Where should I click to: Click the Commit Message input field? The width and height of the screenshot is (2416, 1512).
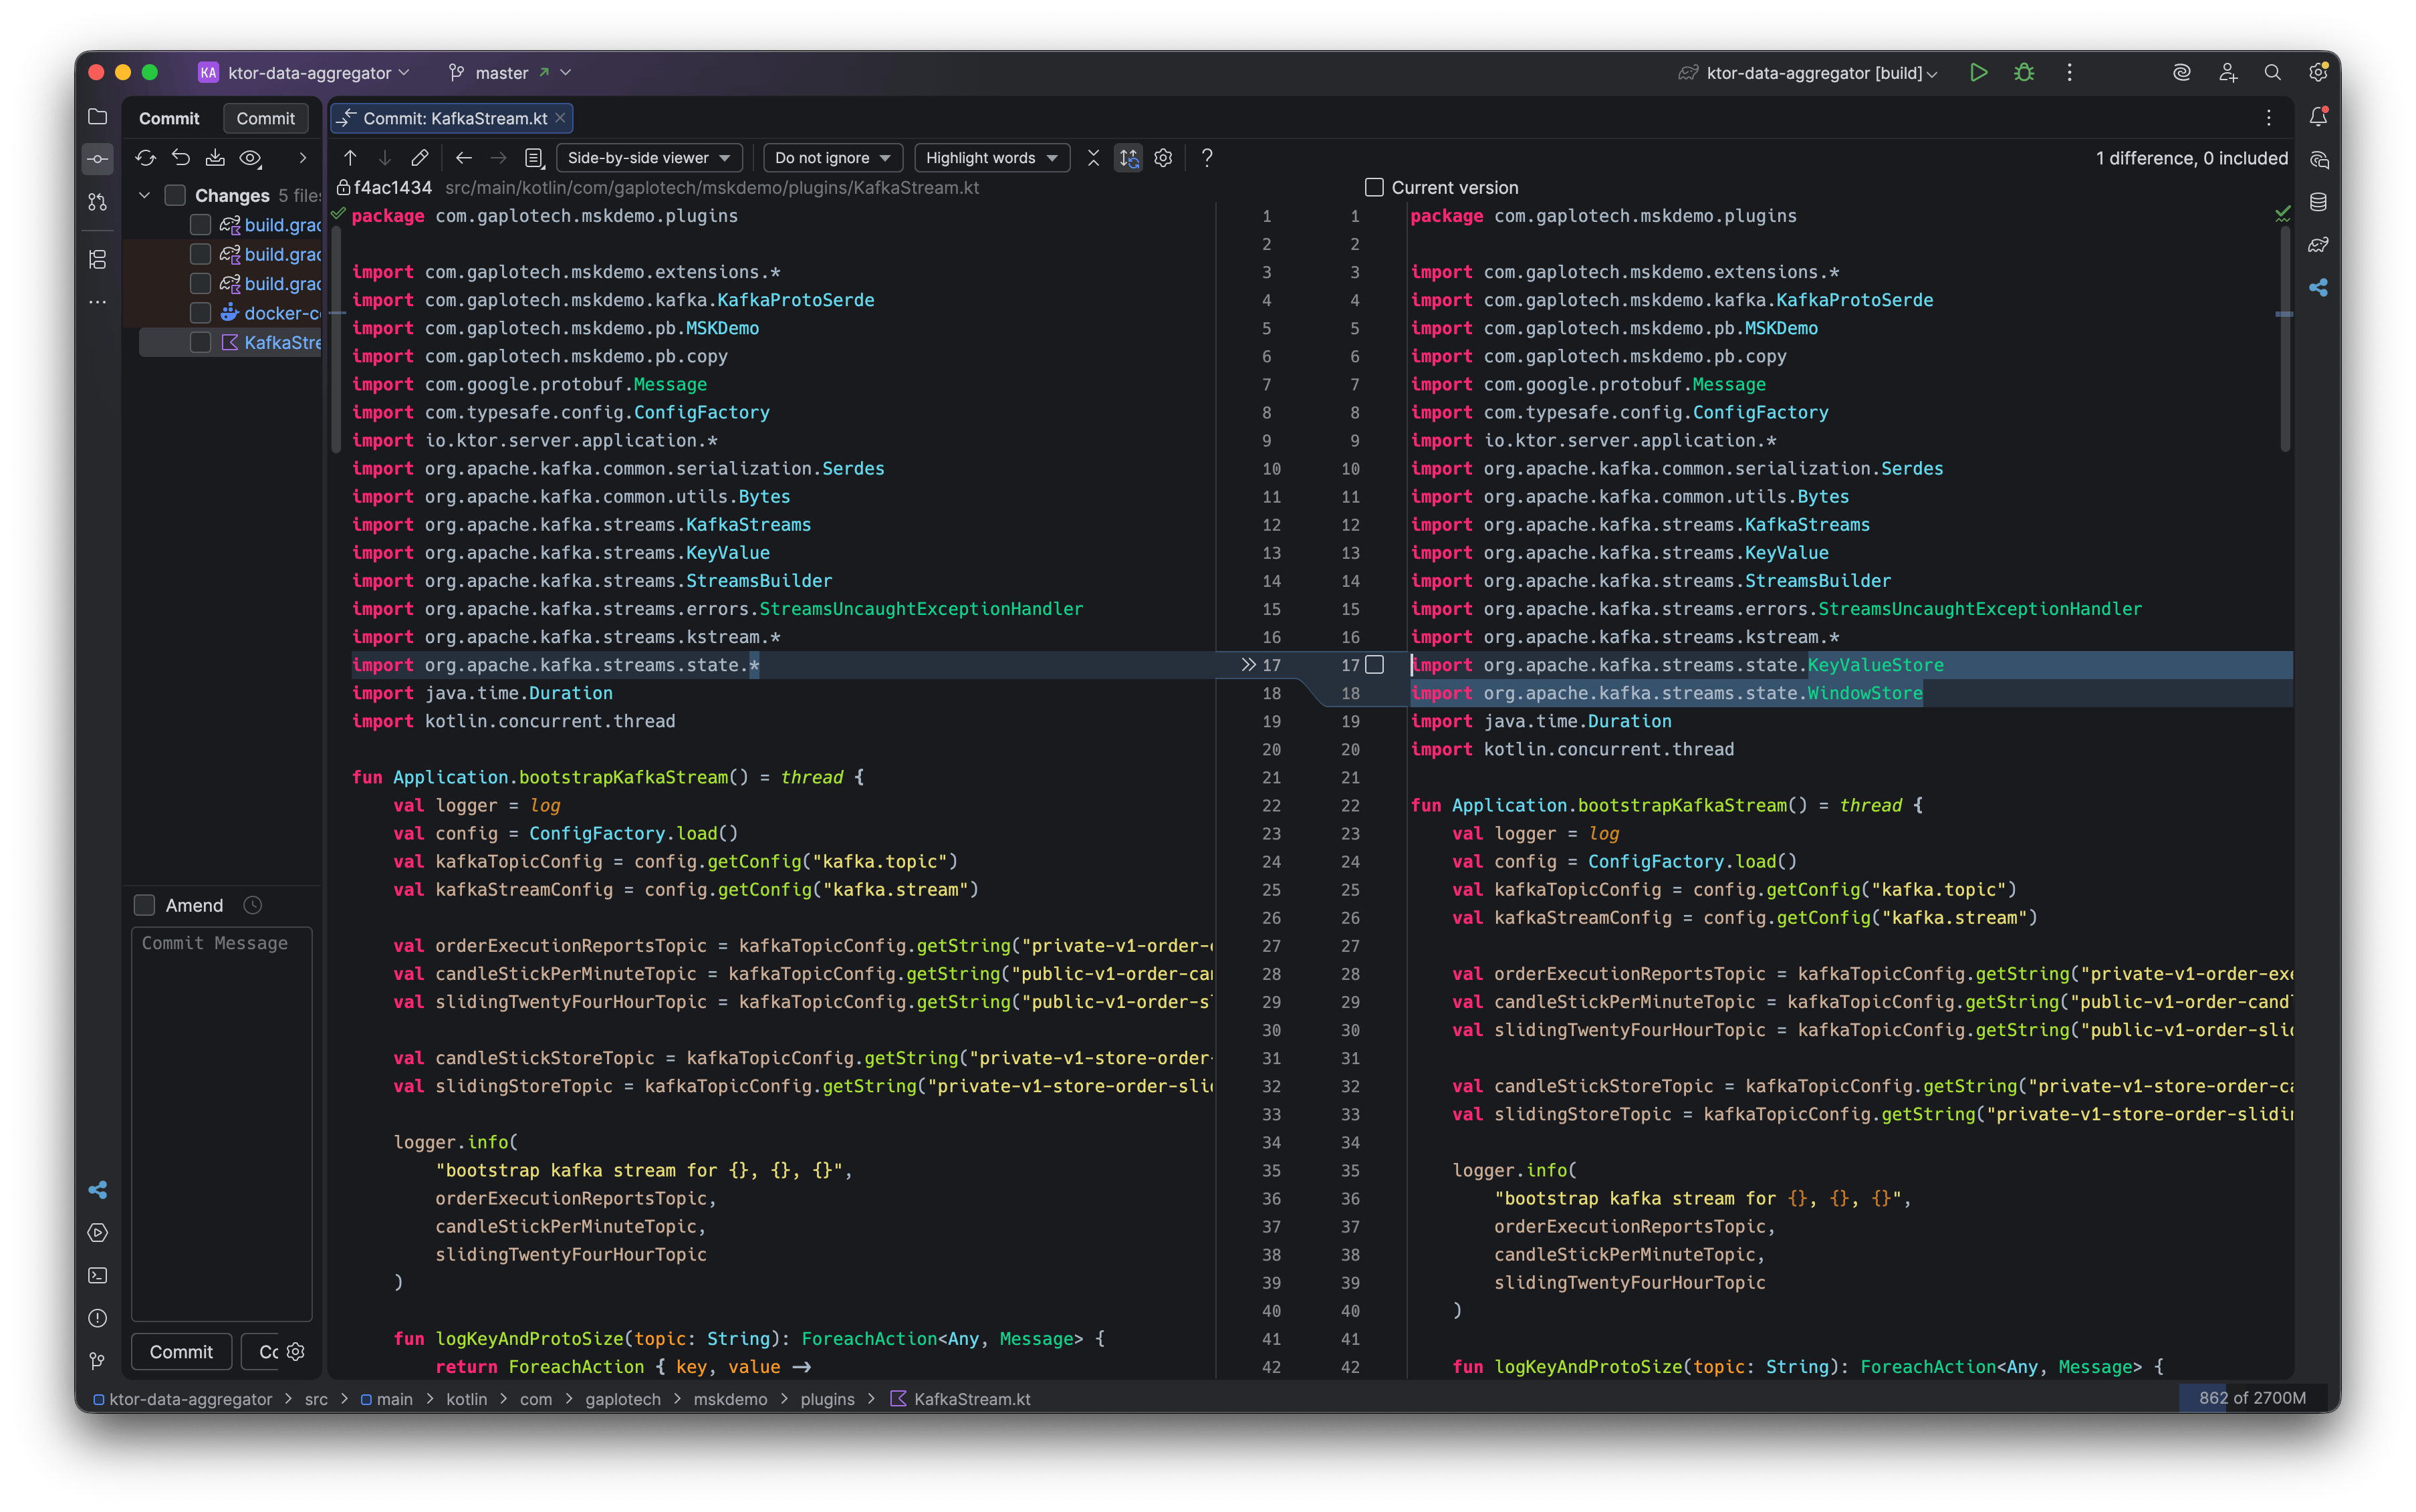click(222, 1124)
